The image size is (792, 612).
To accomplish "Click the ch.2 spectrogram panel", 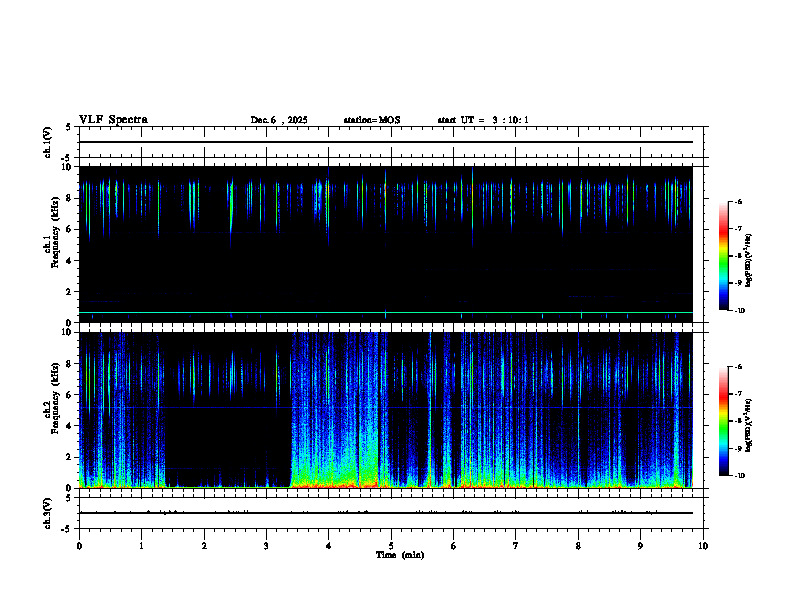I will coord(386,410).
